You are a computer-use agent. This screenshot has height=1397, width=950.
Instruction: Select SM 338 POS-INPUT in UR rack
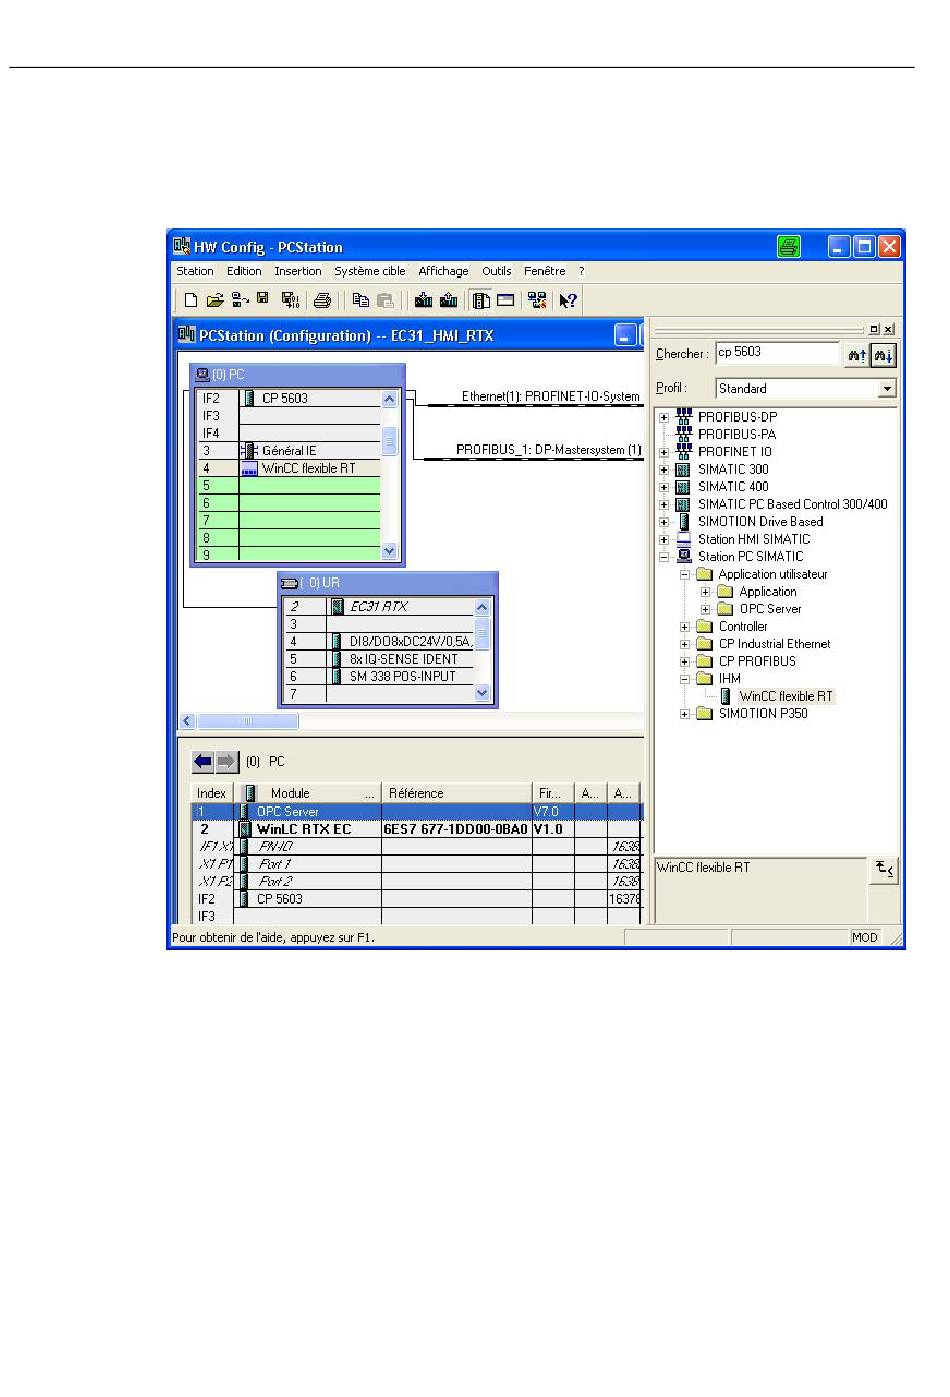402,676
